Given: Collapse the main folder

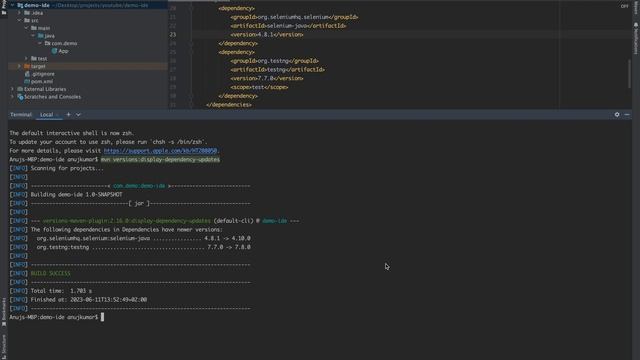Looking at the screenshot, I should pos(27,28).
